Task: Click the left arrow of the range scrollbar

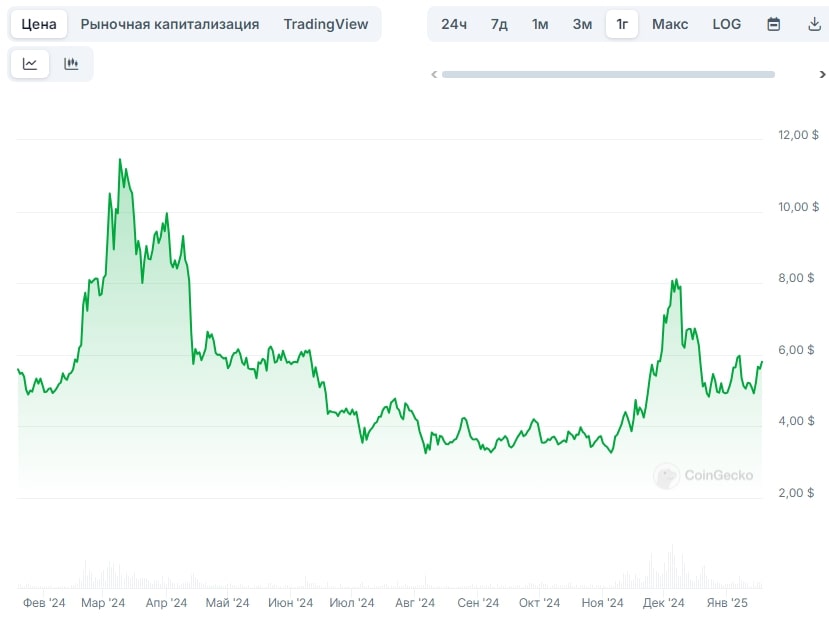Action: [x=434, y=75]
